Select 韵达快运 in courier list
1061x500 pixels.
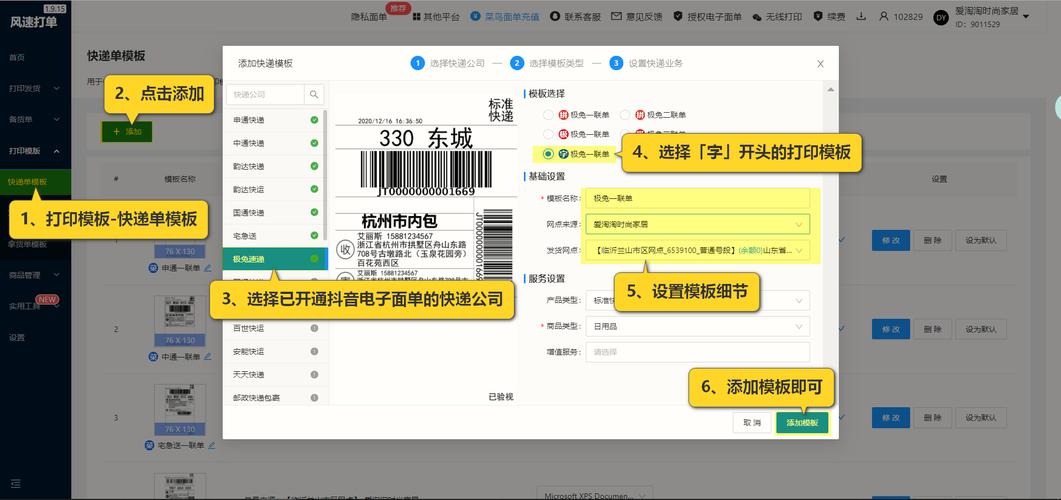point(275,189)
